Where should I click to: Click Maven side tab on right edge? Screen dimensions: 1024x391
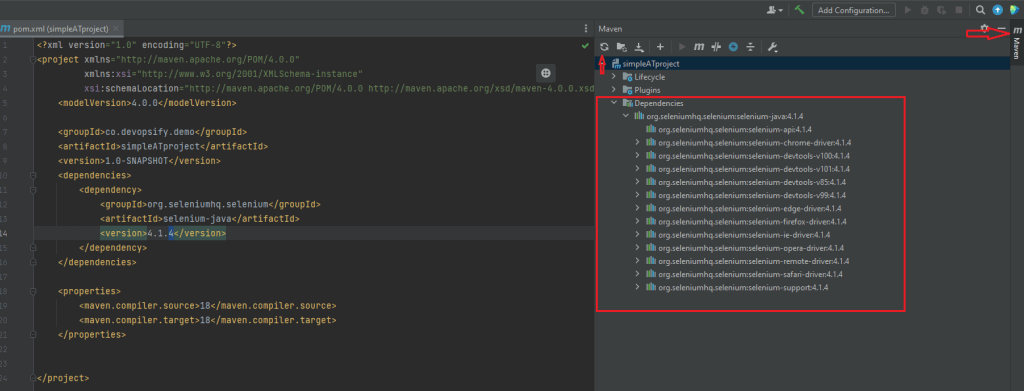point(1016,42)
